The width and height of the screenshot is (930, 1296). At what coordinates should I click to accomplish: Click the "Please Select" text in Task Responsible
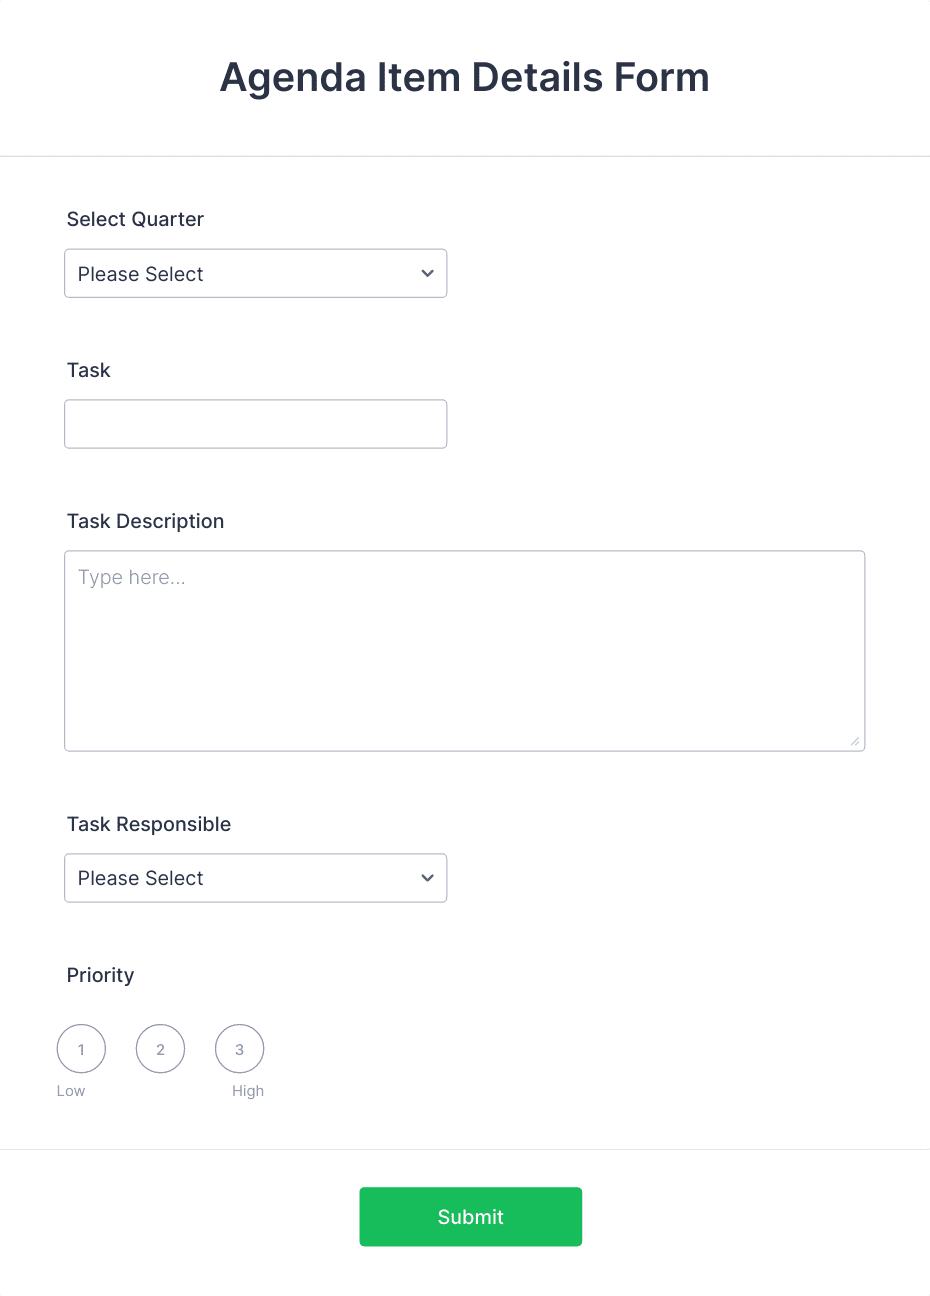(140, 878)
